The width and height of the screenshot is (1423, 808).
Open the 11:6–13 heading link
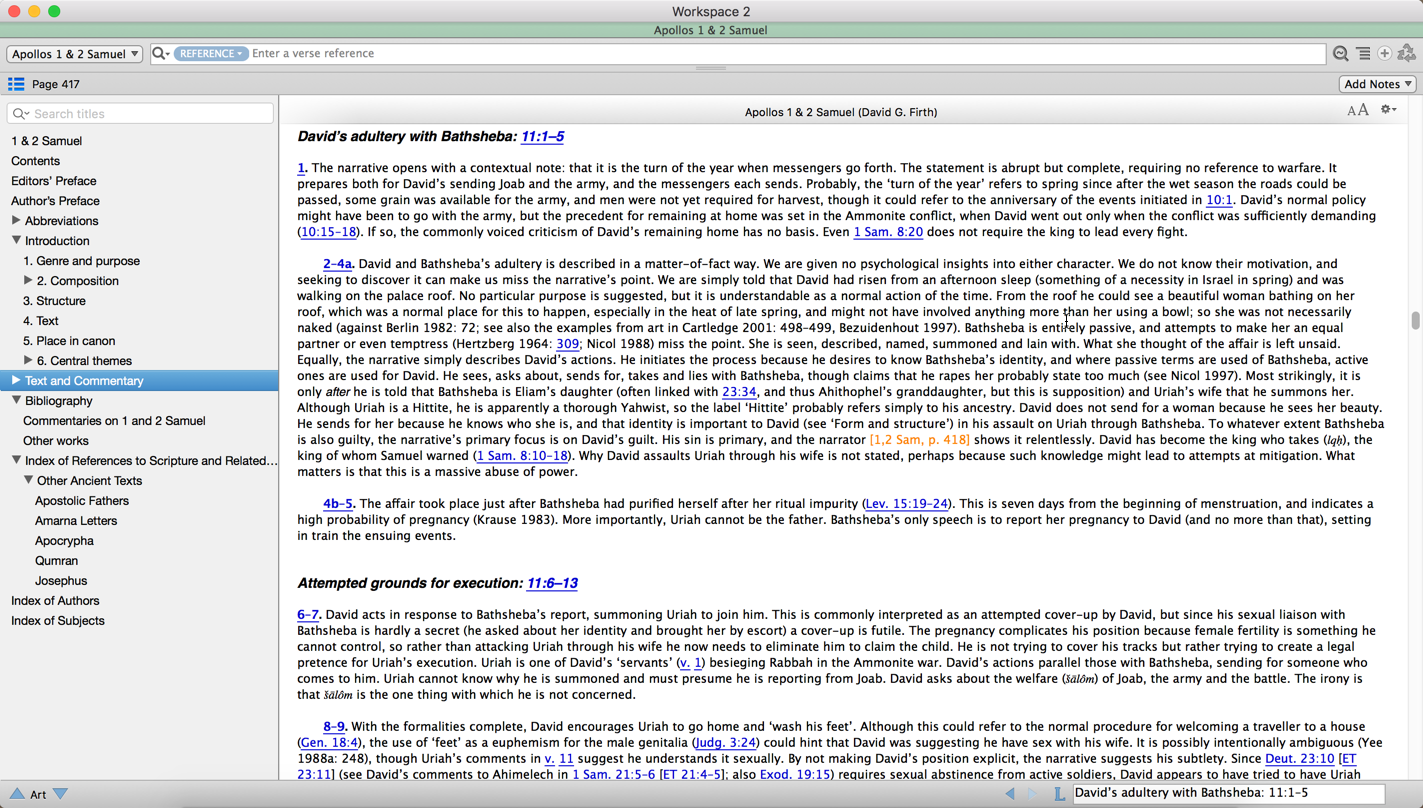point(552,583)
